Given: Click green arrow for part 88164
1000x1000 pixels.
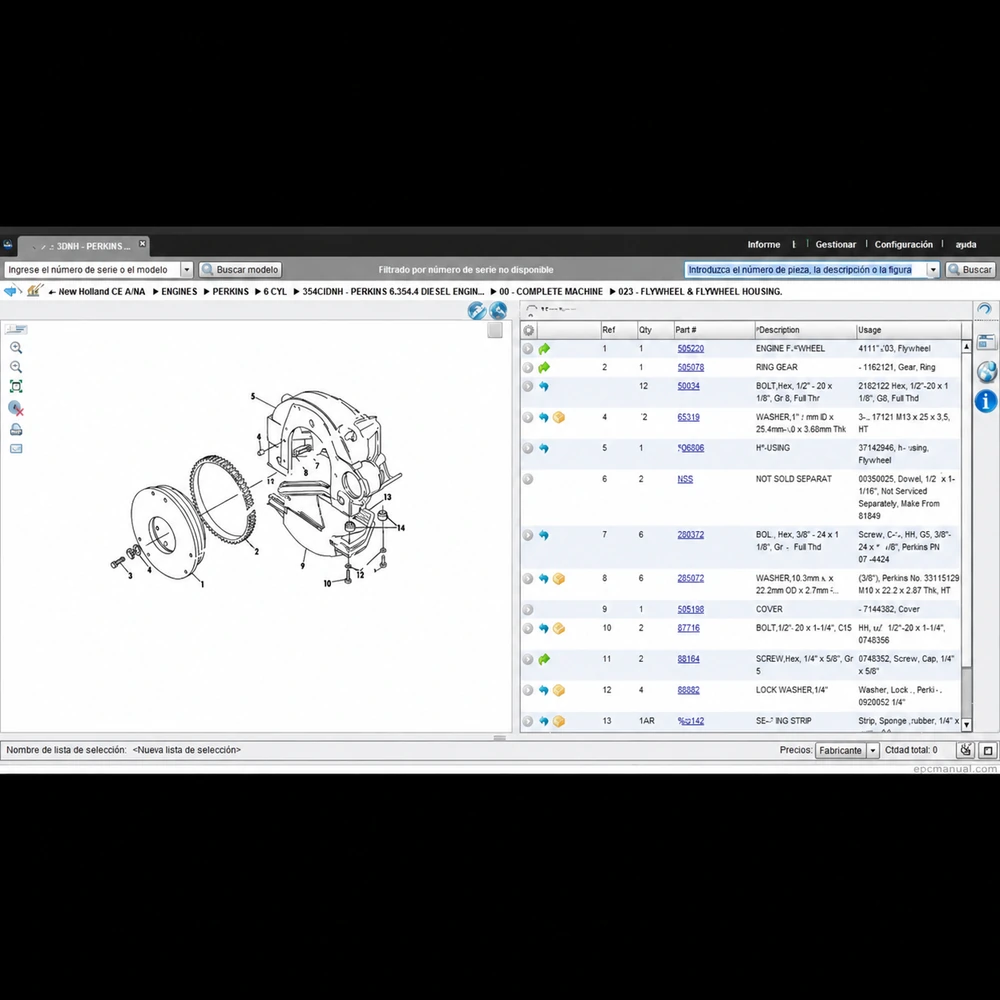Looking at the screenshot, I should click(544, 659).
